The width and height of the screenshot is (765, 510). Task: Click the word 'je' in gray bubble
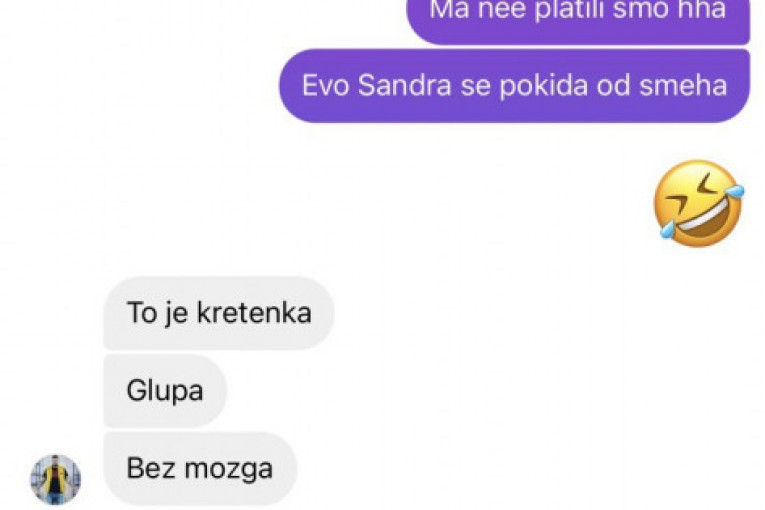click(177, 314)
